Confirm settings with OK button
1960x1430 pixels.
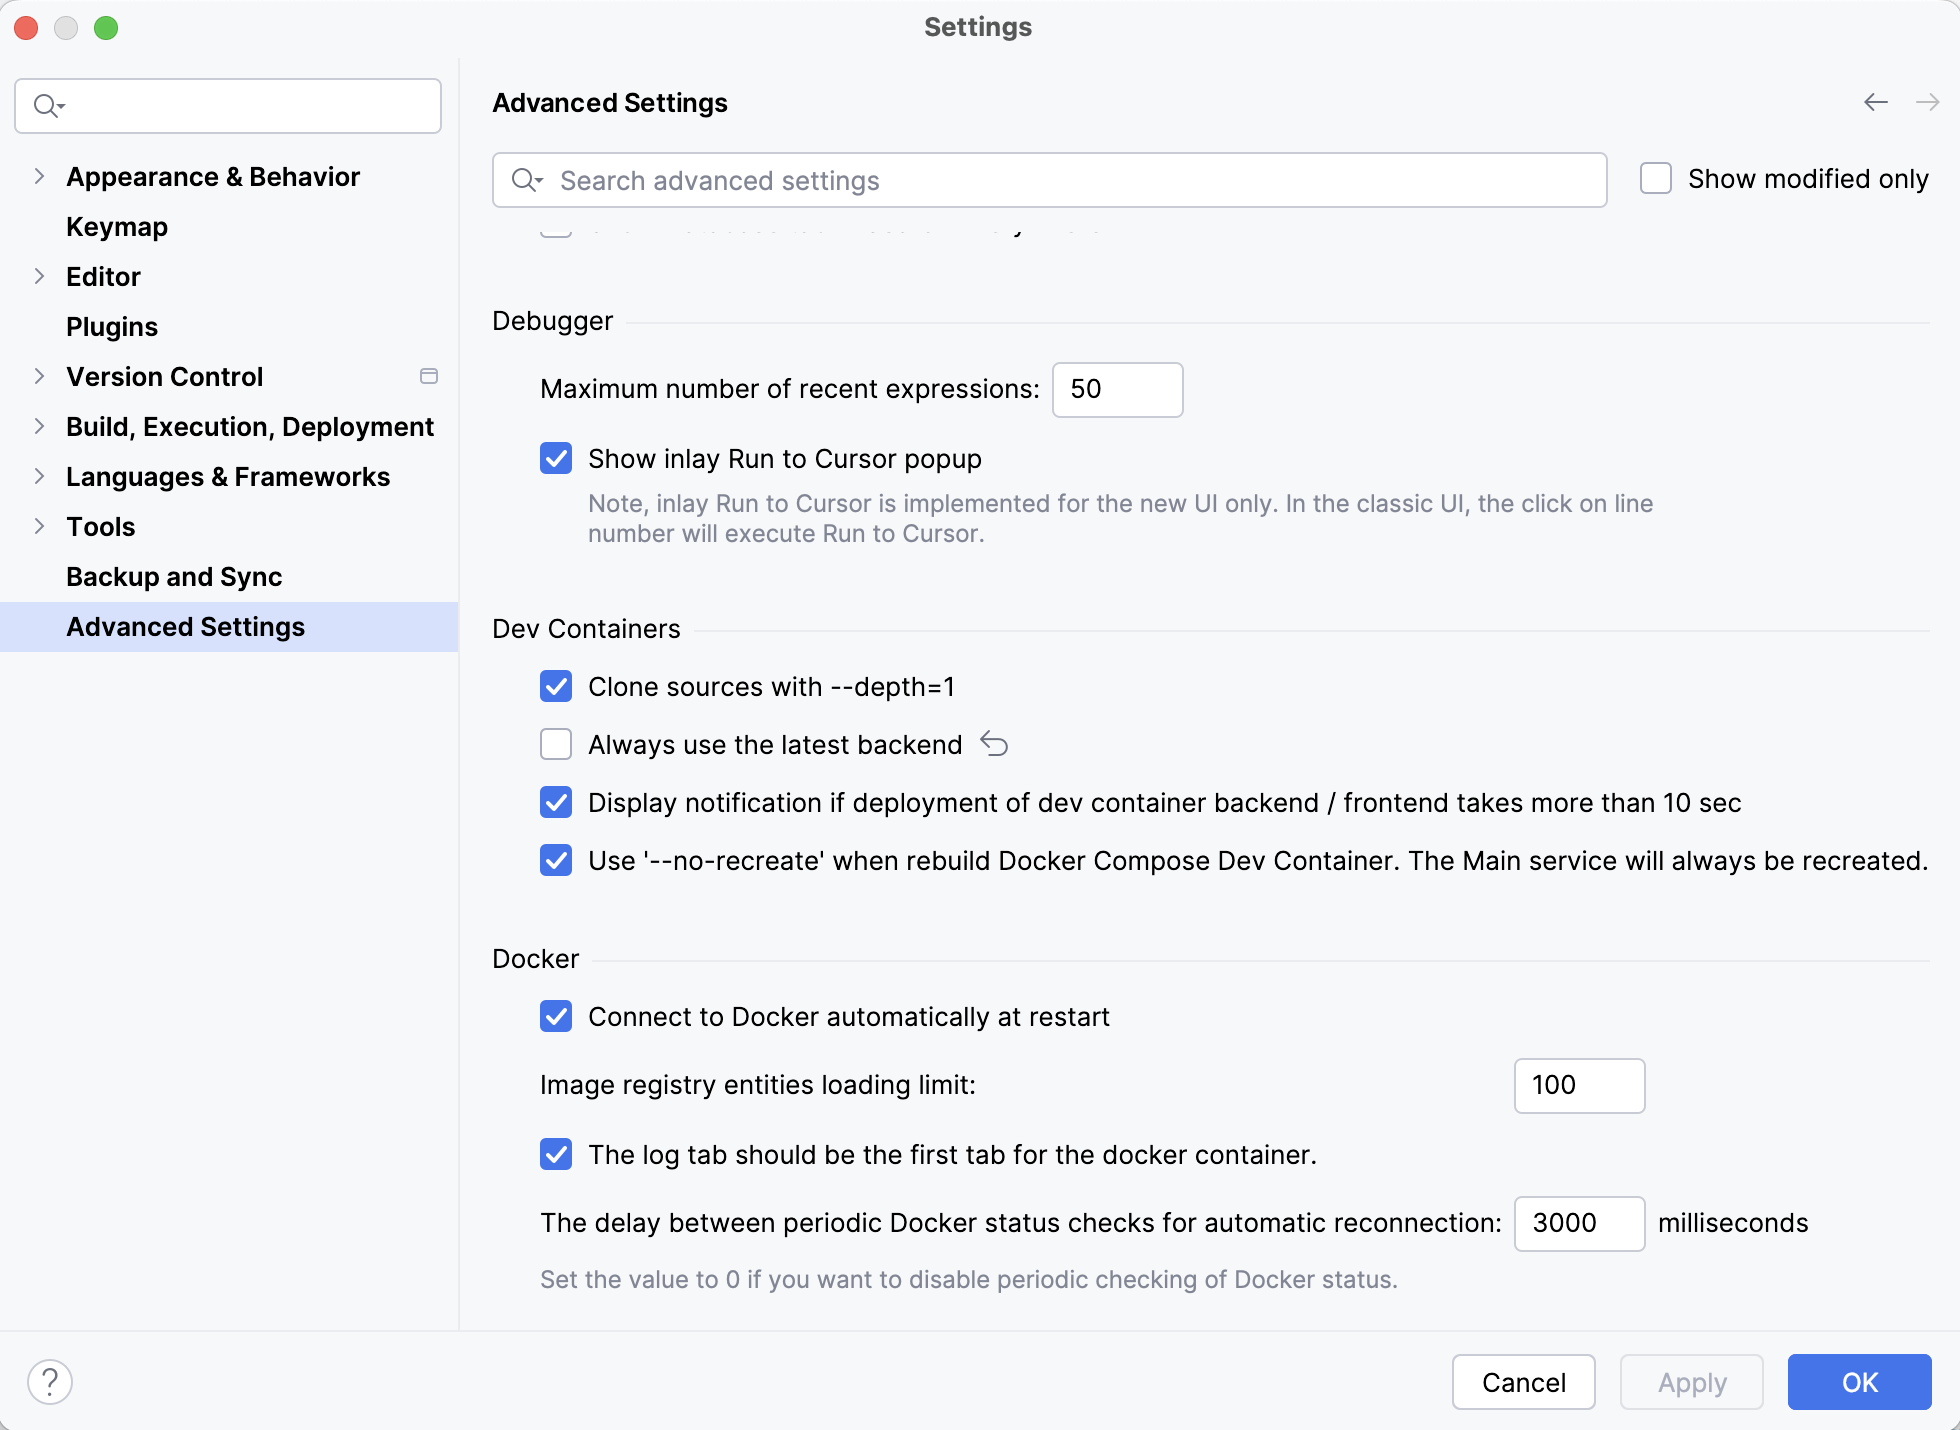click(x=1859, y=1382)
